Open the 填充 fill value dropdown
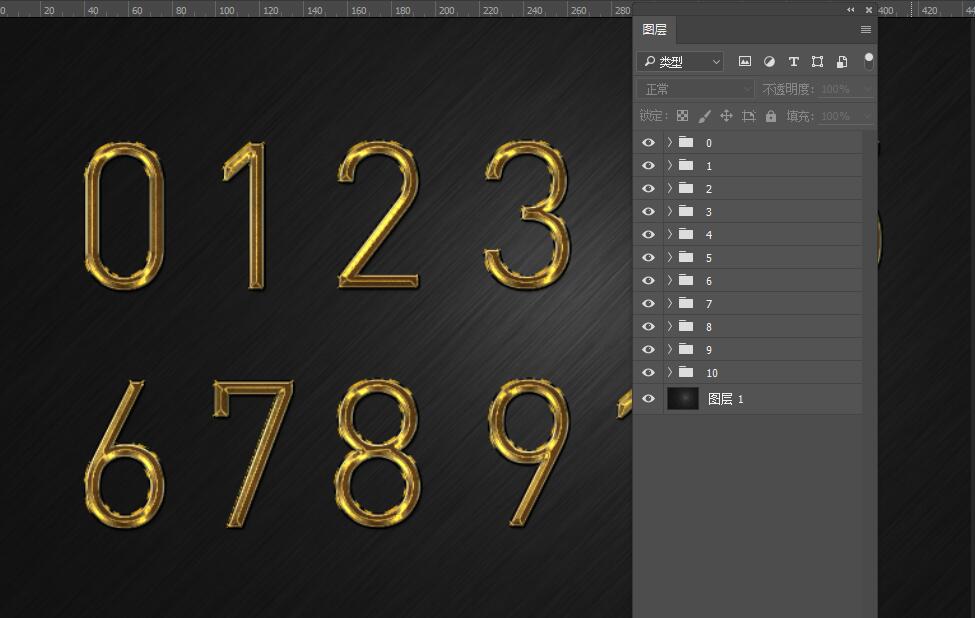Image resolution: width=975 pixels, height=618 pixels. (x=867, y=116)
